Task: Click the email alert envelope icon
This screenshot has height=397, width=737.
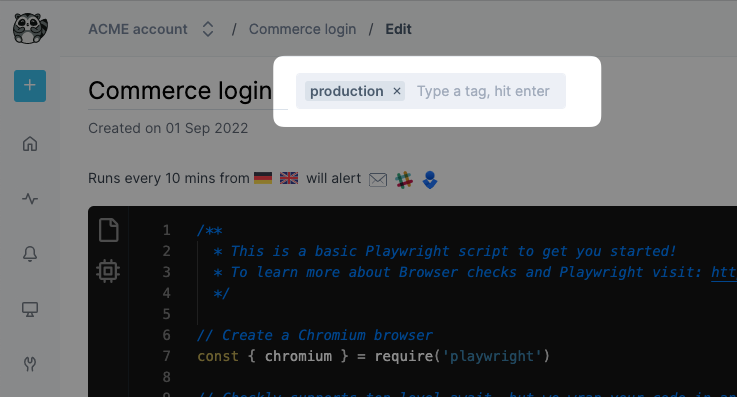Action: tap(378, 179)
